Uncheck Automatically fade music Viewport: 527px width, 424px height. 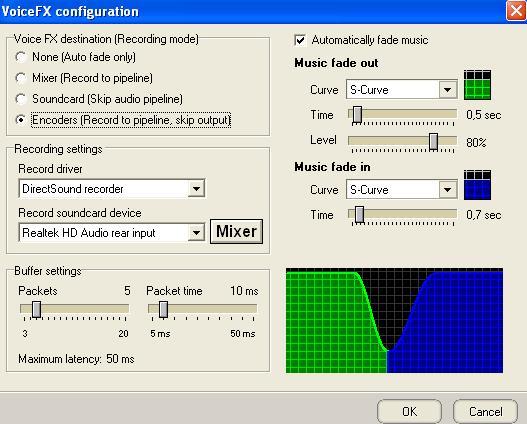[300, 40]
